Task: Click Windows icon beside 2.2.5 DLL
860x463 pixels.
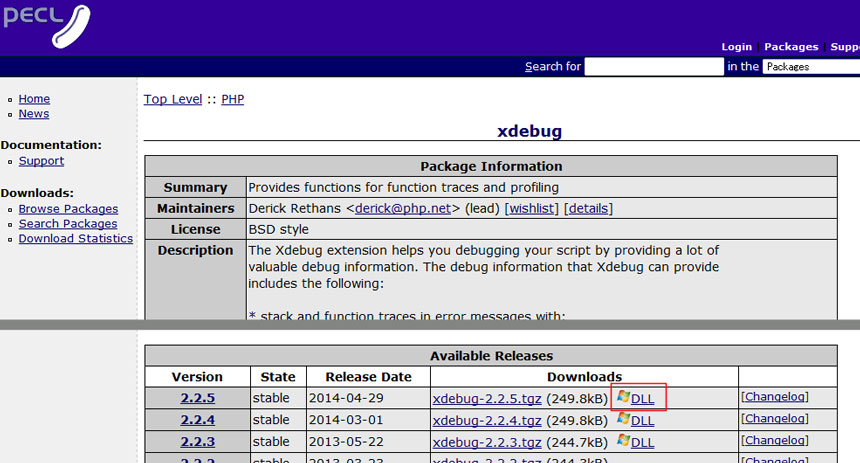Action: (623, 397)
